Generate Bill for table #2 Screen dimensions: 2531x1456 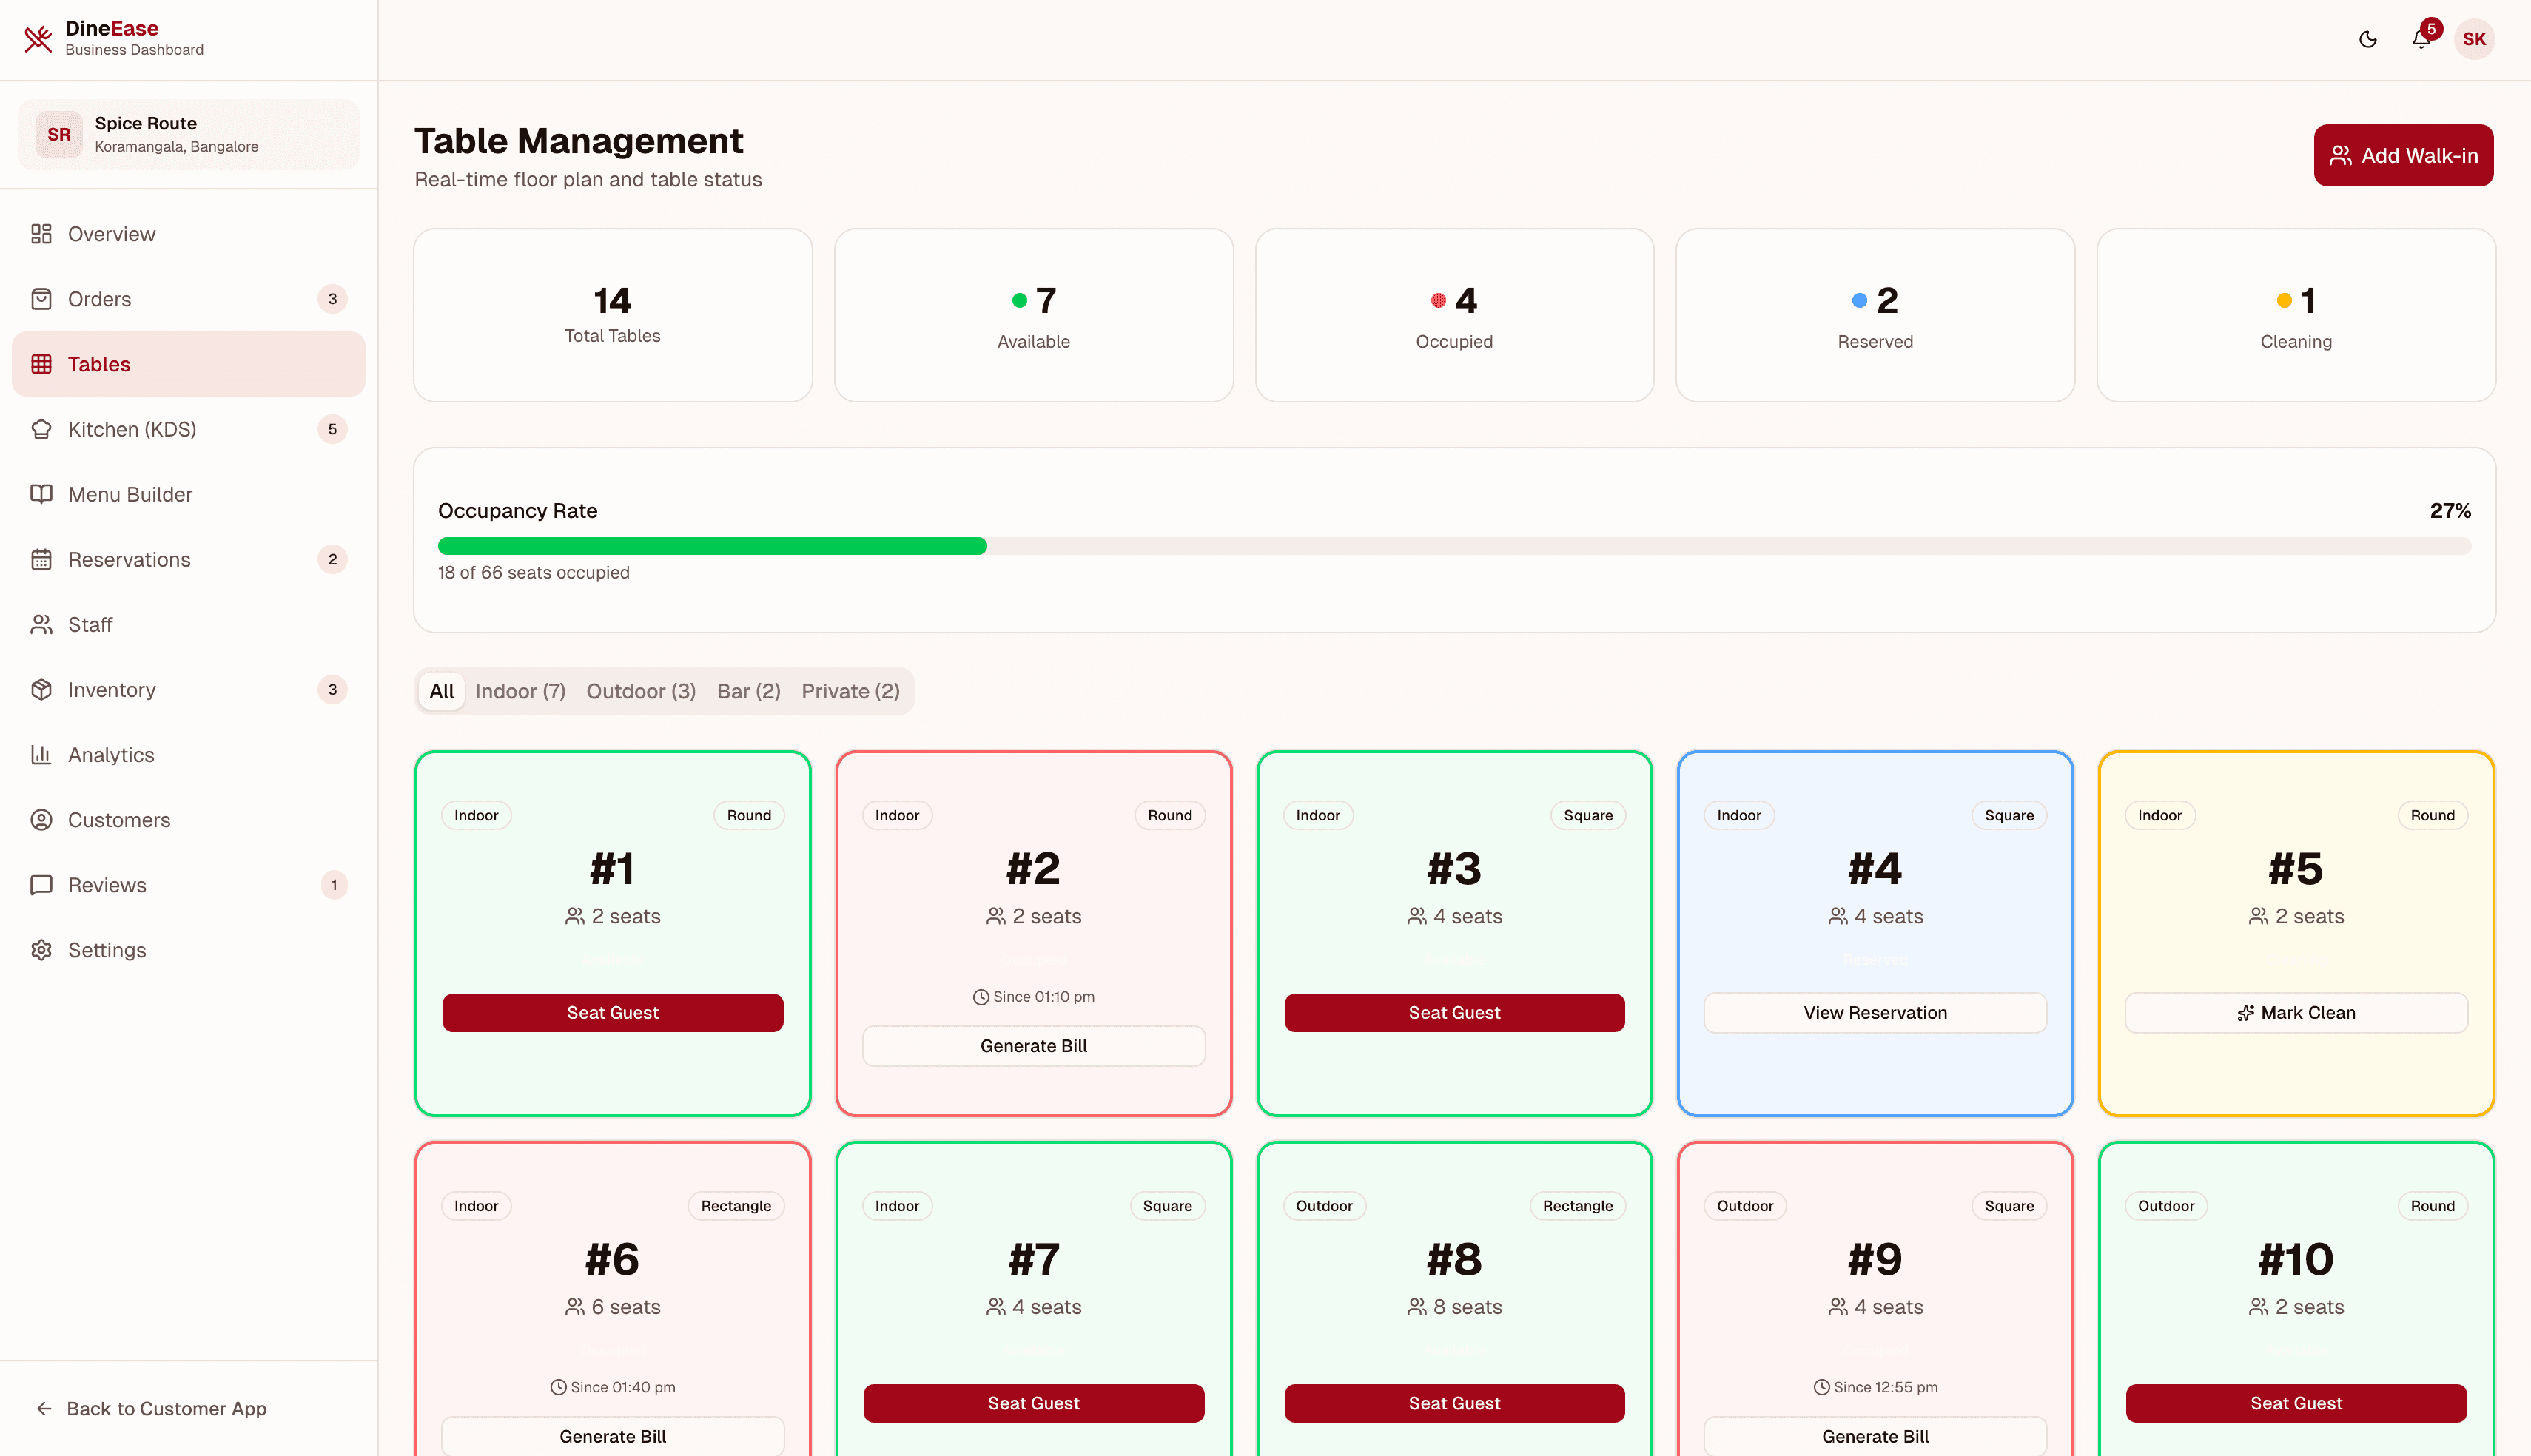point(1033,1045)
